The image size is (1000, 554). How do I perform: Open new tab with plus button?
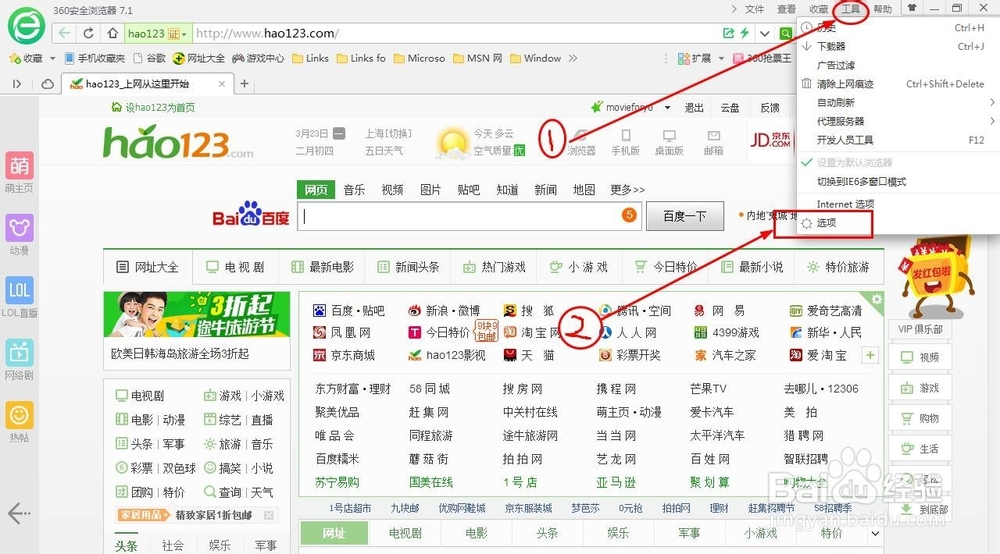(x=244, y=84)
